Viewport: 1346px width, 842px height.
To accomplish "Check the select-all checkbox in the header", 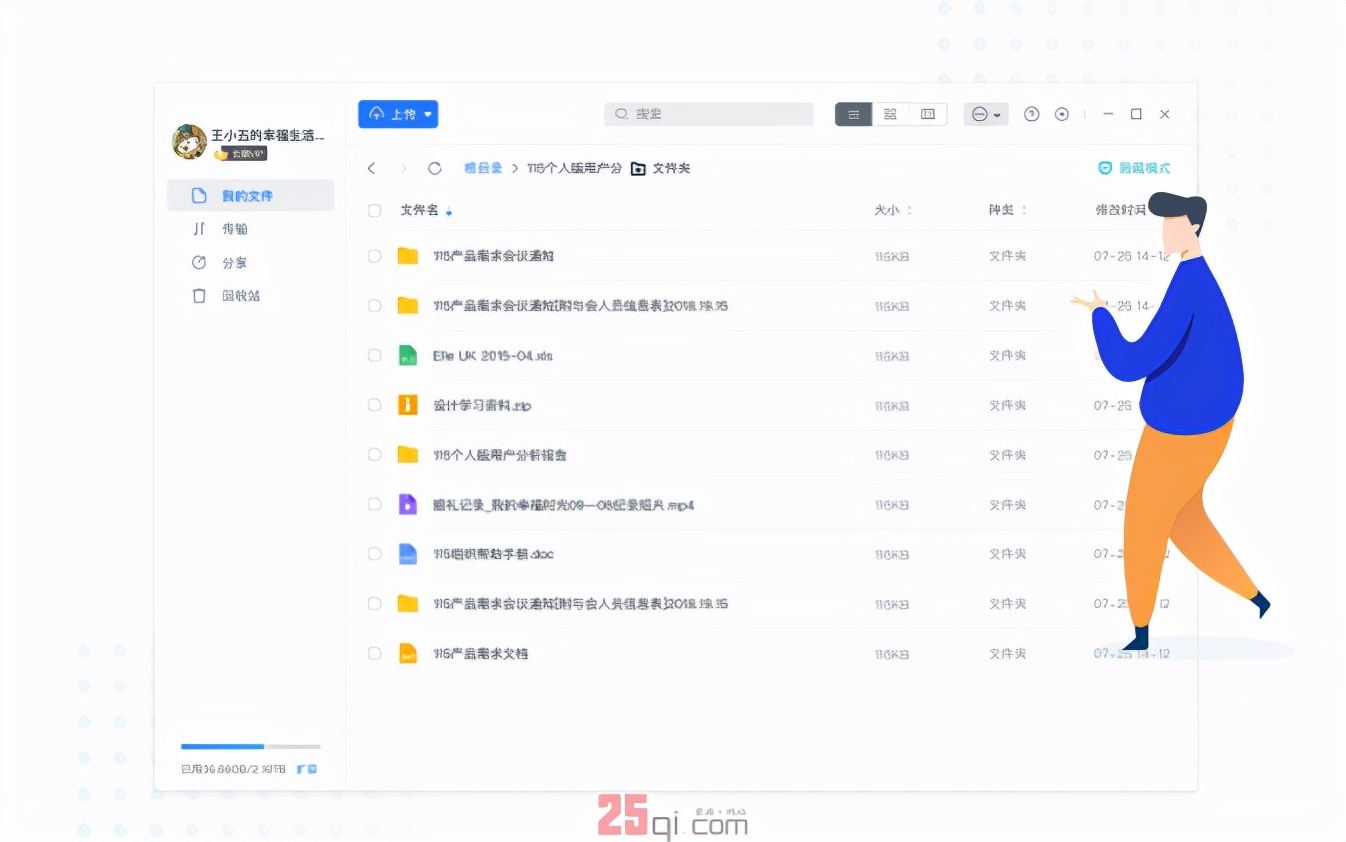I will [x=373, y=210].
